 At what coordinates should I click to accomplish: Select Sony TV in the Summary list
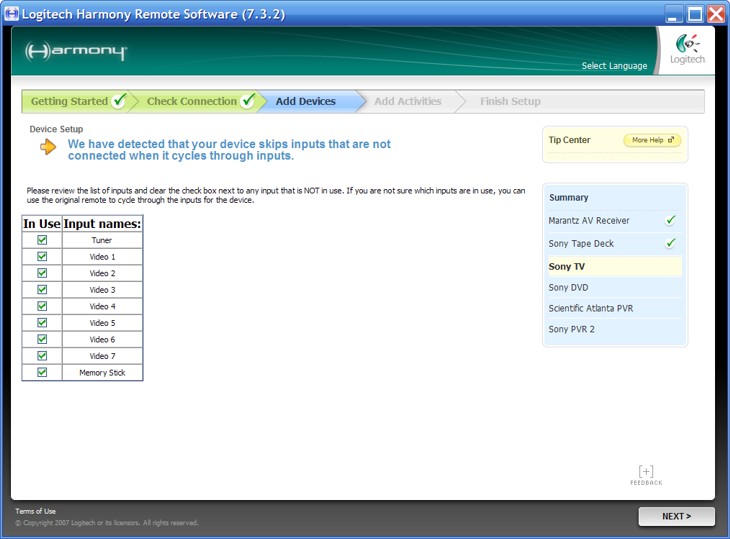[615, 266]
